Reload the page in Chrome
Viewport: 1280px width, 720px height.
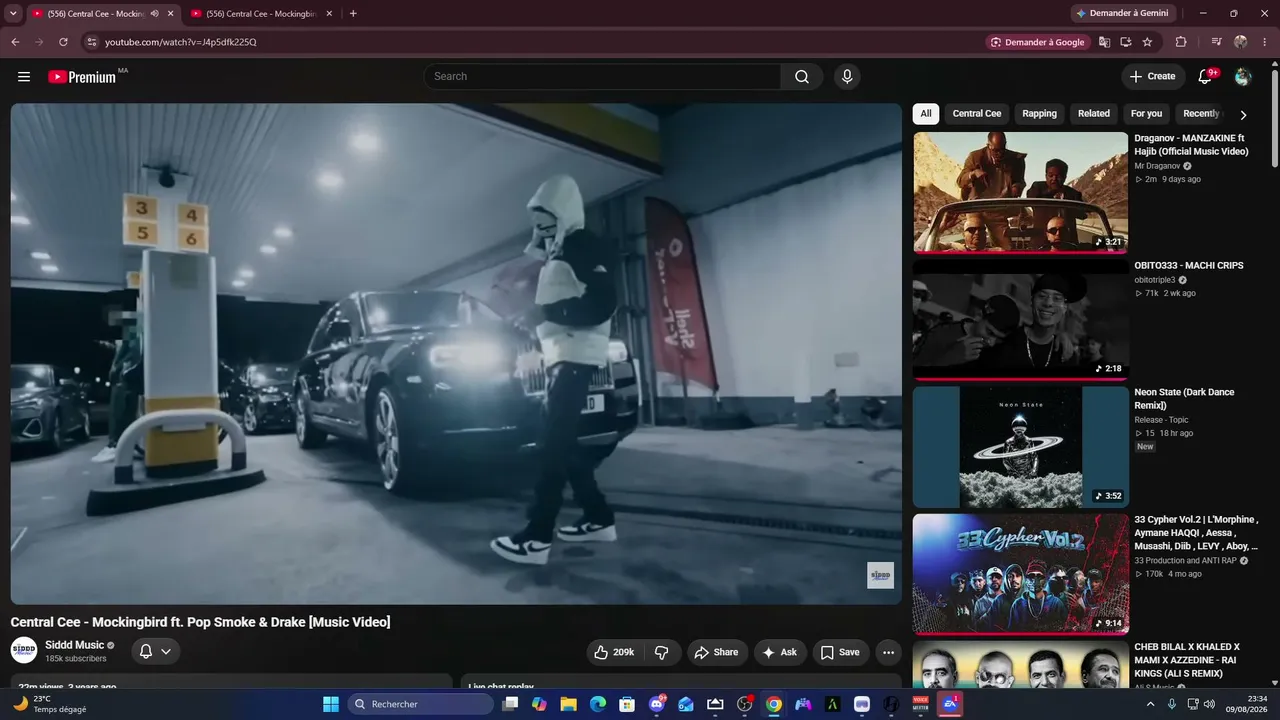tap(63, 42)
